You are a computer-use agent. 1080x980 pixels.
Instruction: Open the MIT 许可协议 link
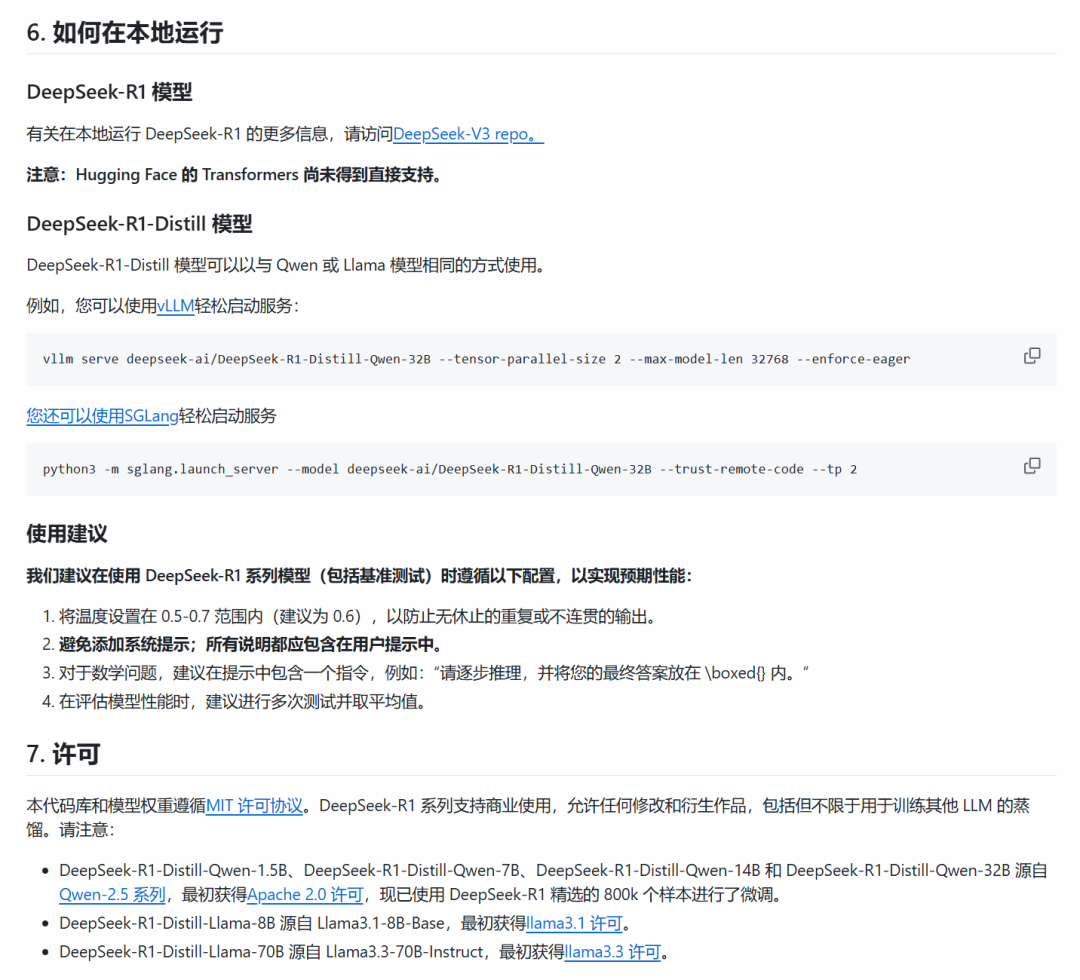[254, 804]
